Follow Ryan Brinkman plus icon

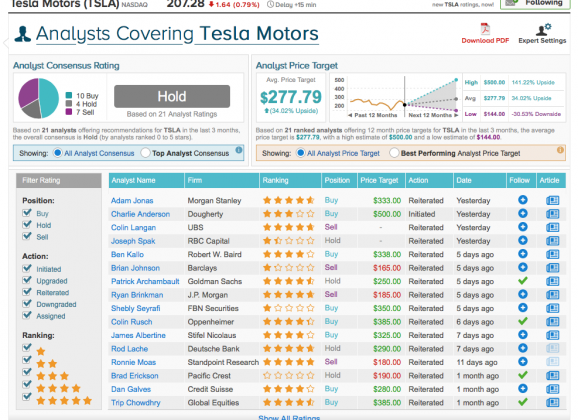click(522, 294)
